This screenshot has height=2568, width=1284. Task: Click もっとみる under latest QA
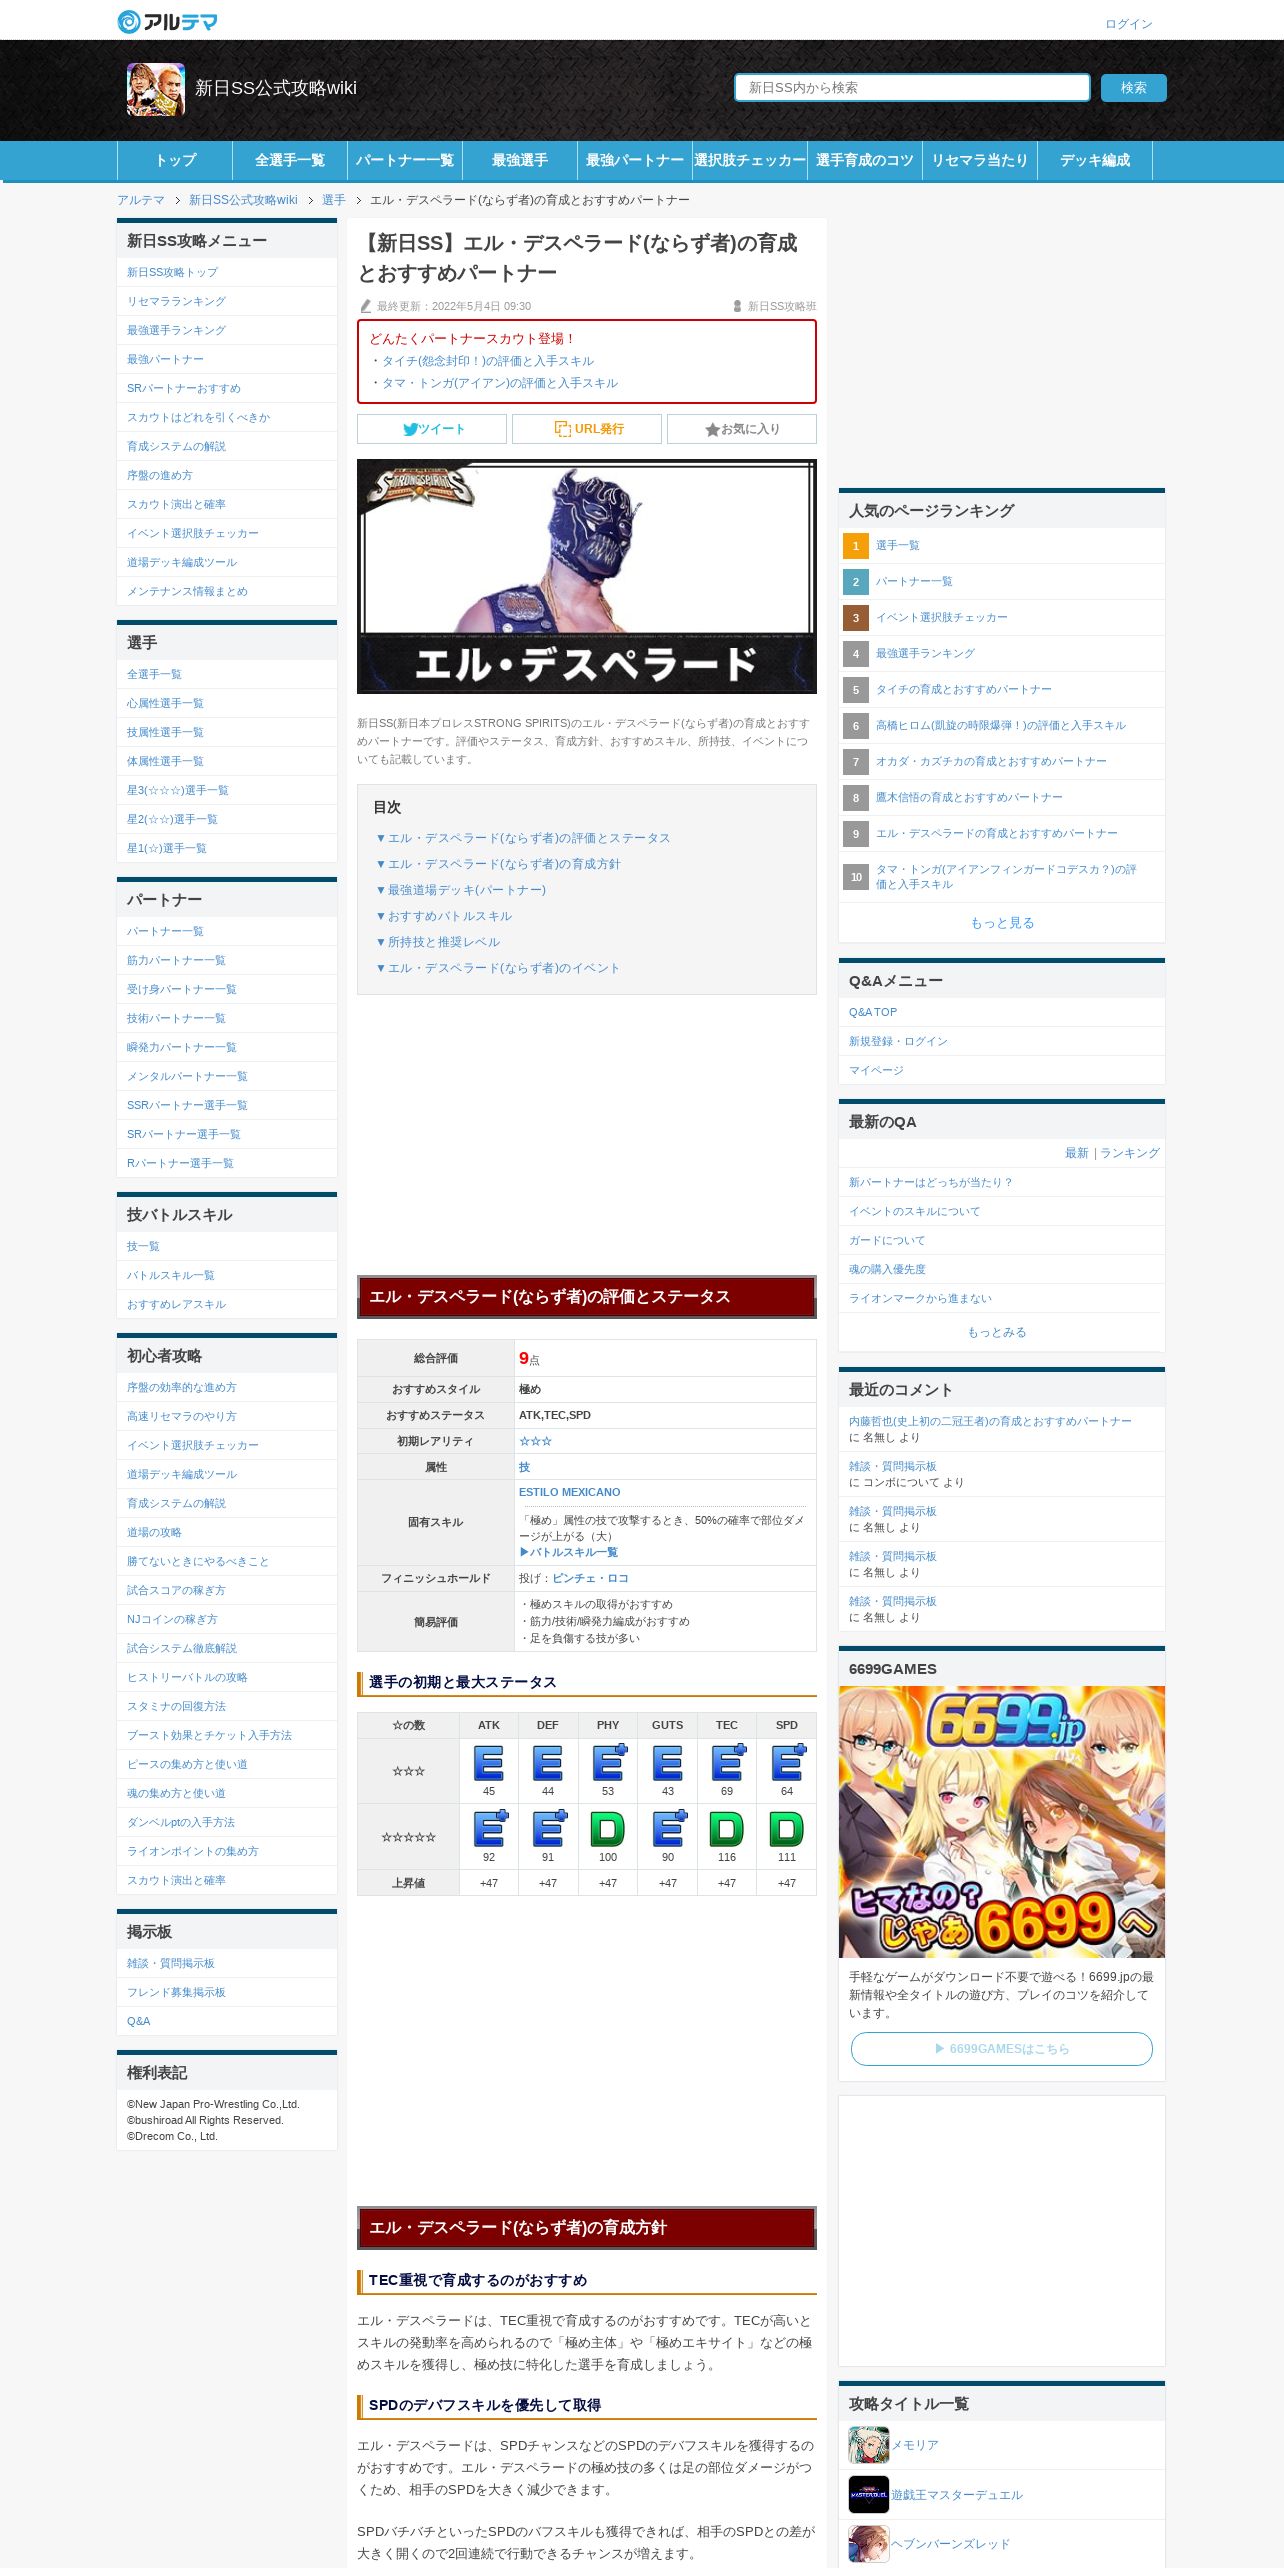point(997,1332)
